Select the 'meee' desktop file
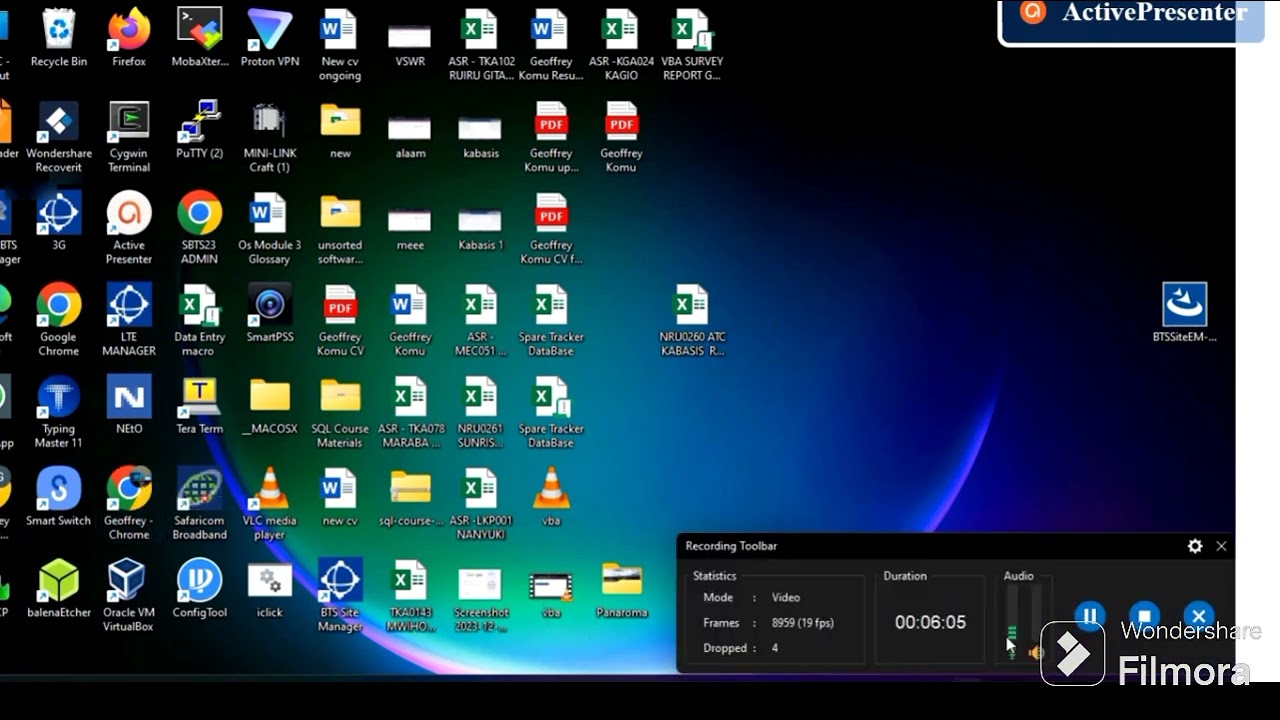The width and height of the screenshot is (1280, 720). click(x=410, y=230)
